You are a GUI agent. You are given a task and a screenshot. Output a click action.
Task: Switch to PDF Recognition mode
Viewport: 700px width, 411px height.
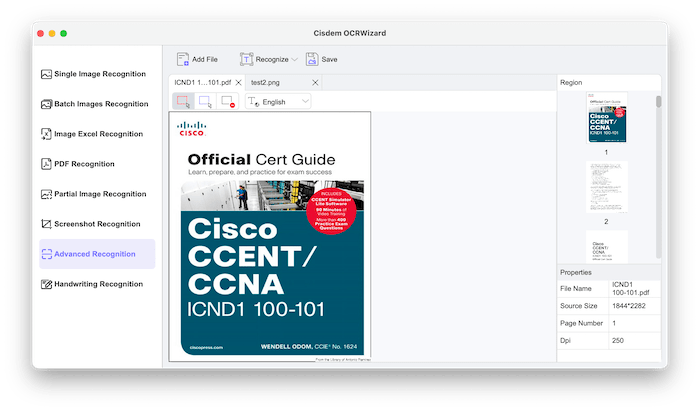pos(97,164)
